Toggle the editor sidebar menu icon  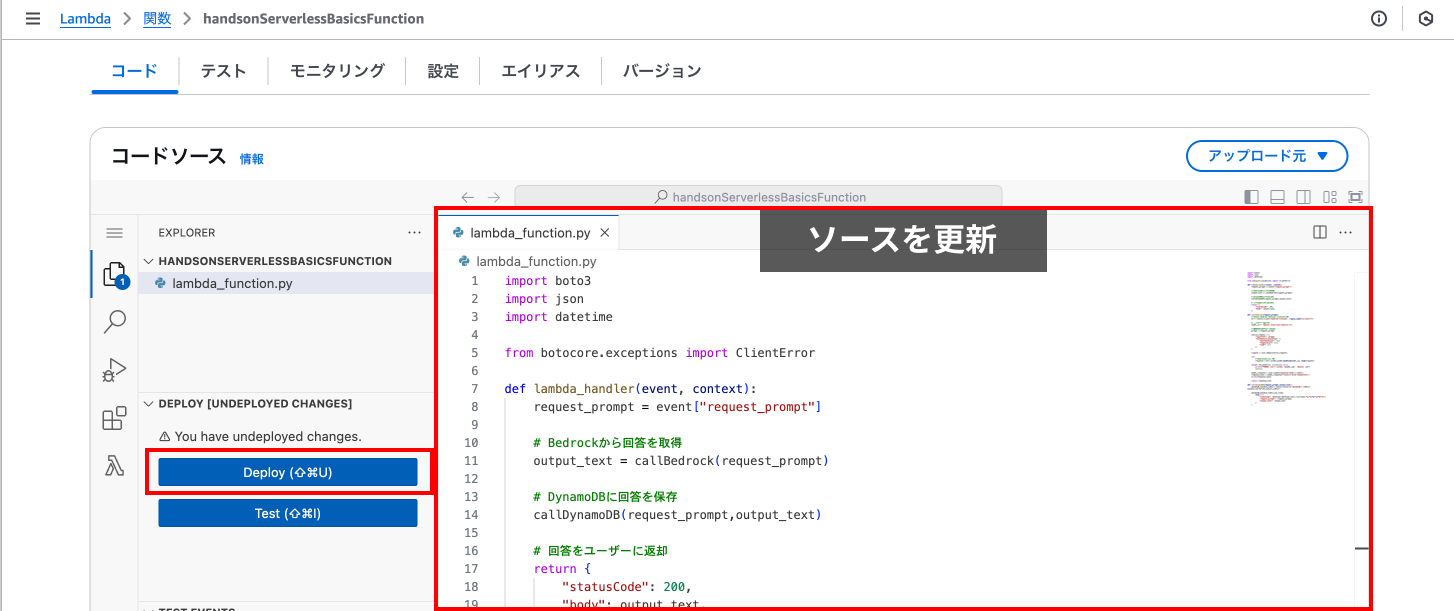(114, 233)
